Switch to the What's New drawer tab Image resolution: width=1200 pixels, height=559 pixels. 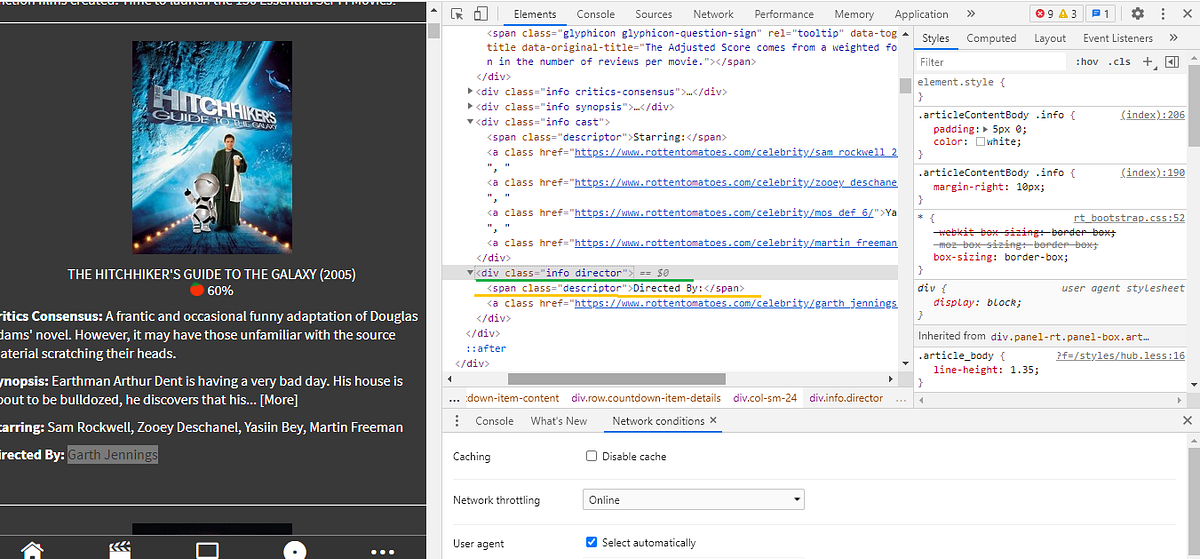[x=559, y=421]
